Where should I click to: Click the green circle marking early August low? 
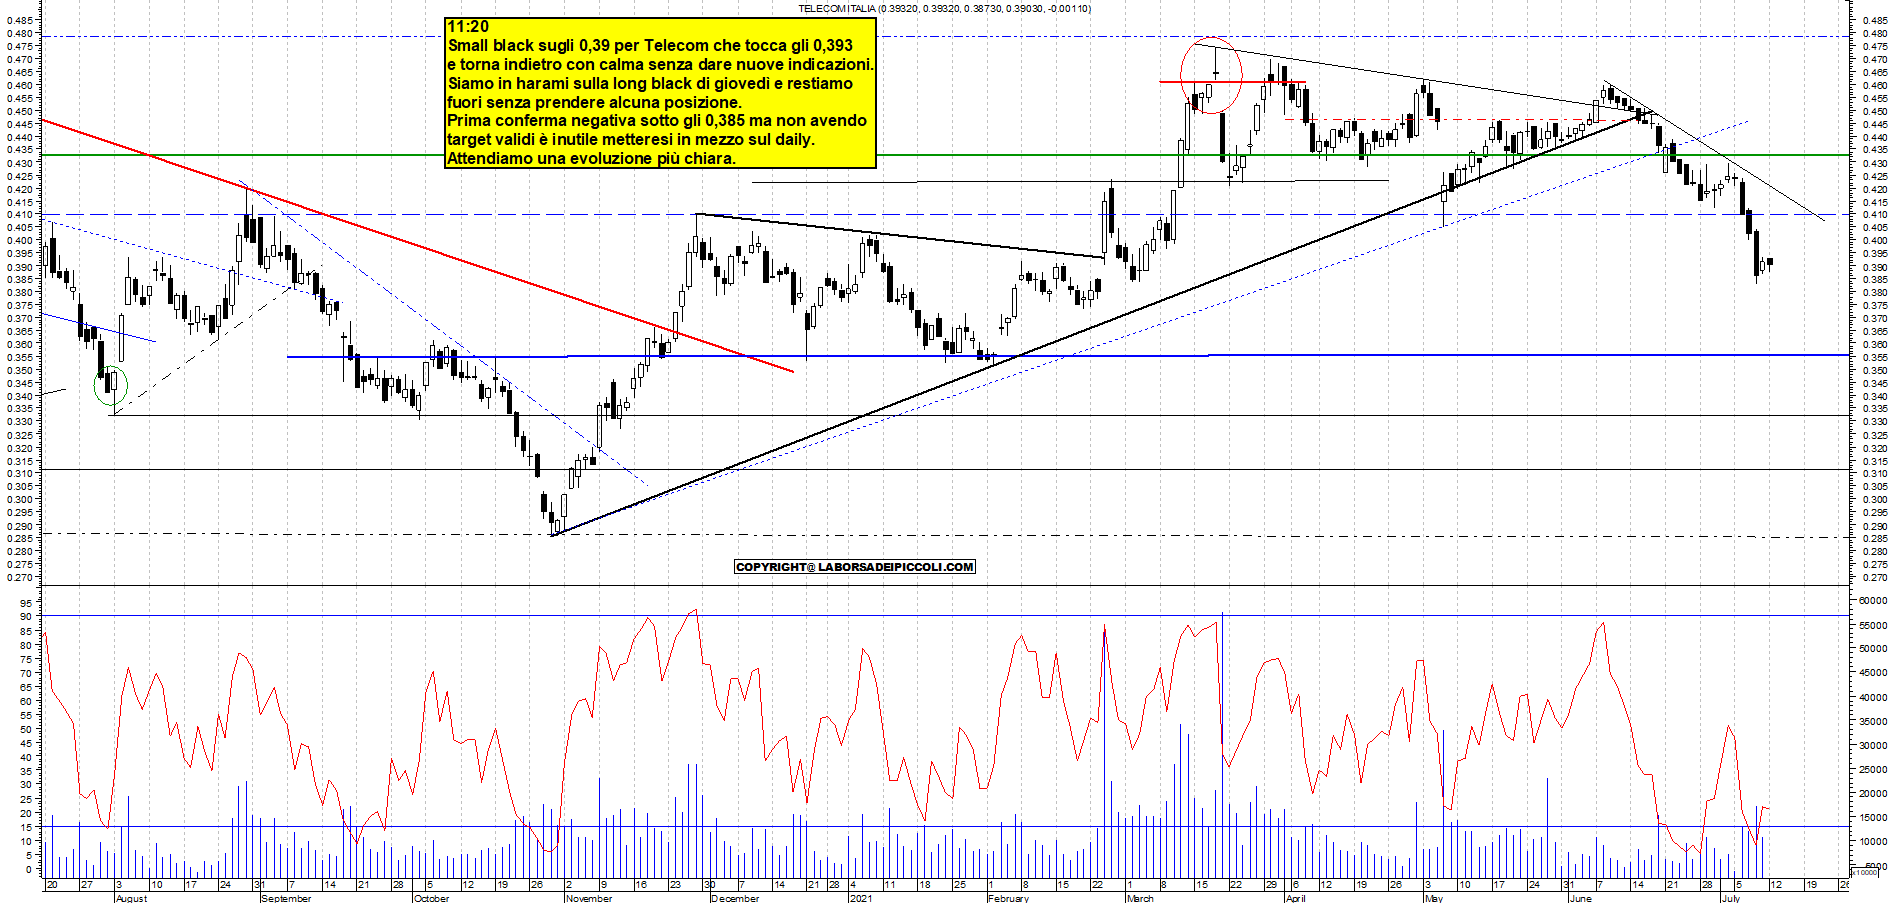click(x=111, y=386)
